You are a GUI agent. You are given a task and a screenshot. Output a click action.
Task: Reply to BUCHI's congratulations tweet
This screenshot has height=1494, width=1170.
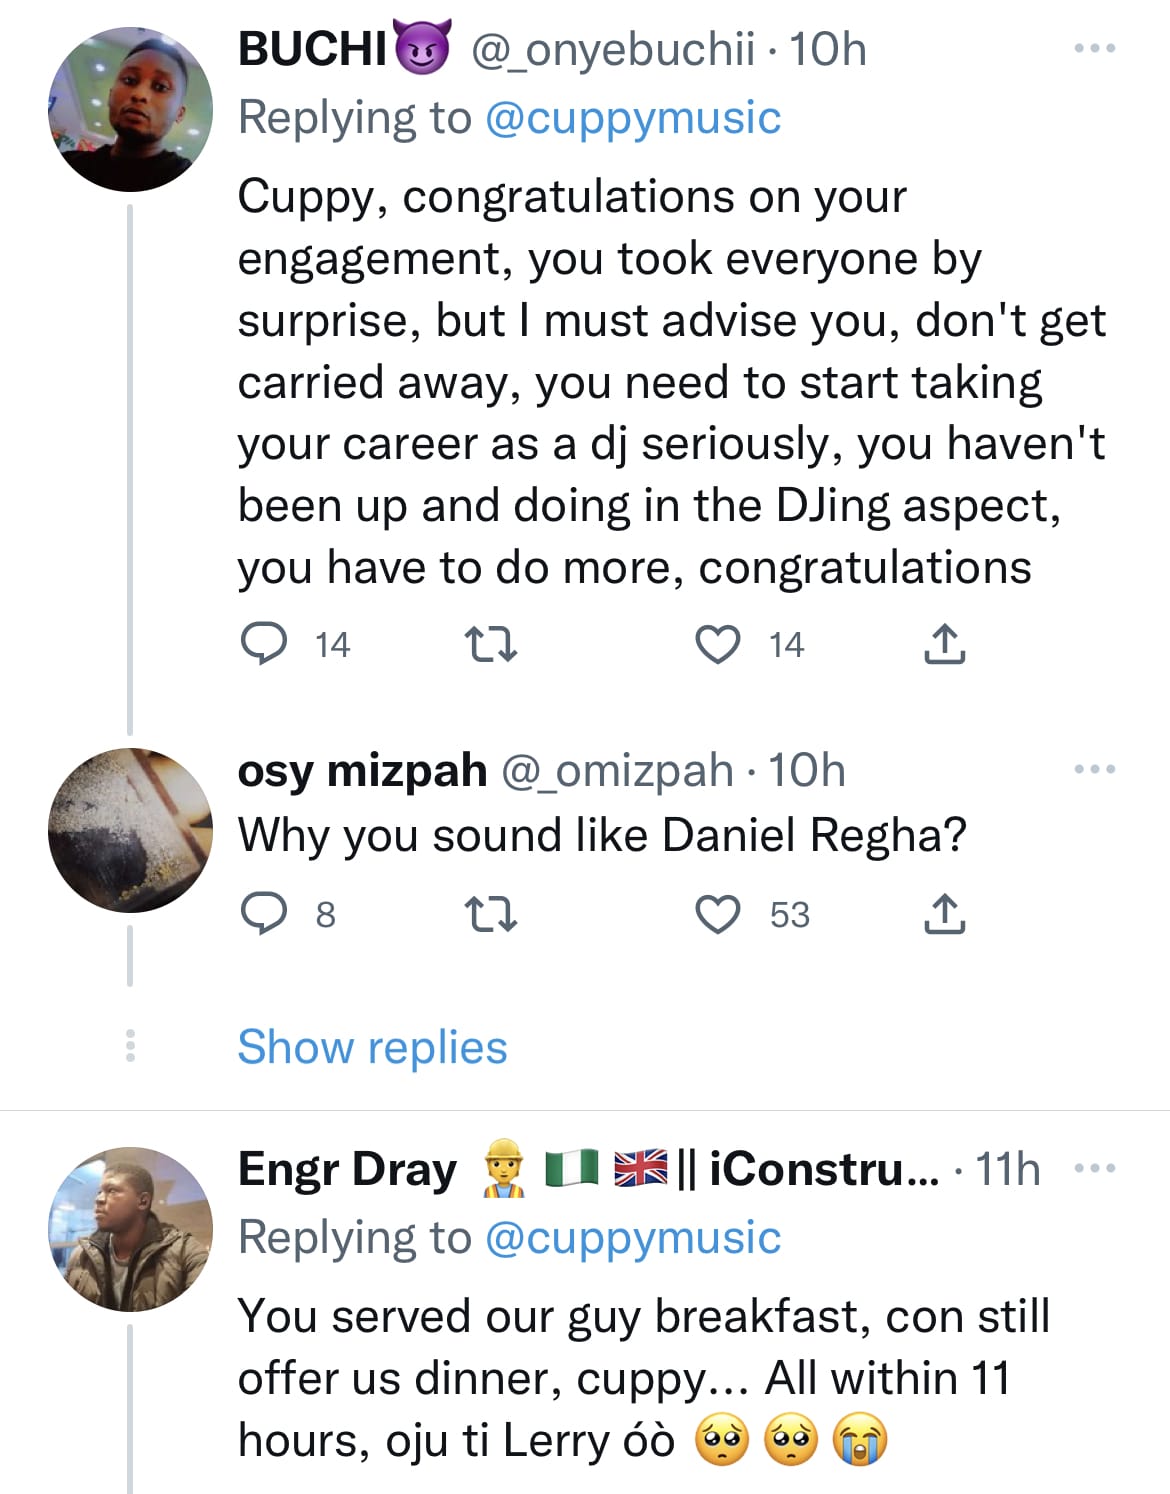(x=265, y=644)
